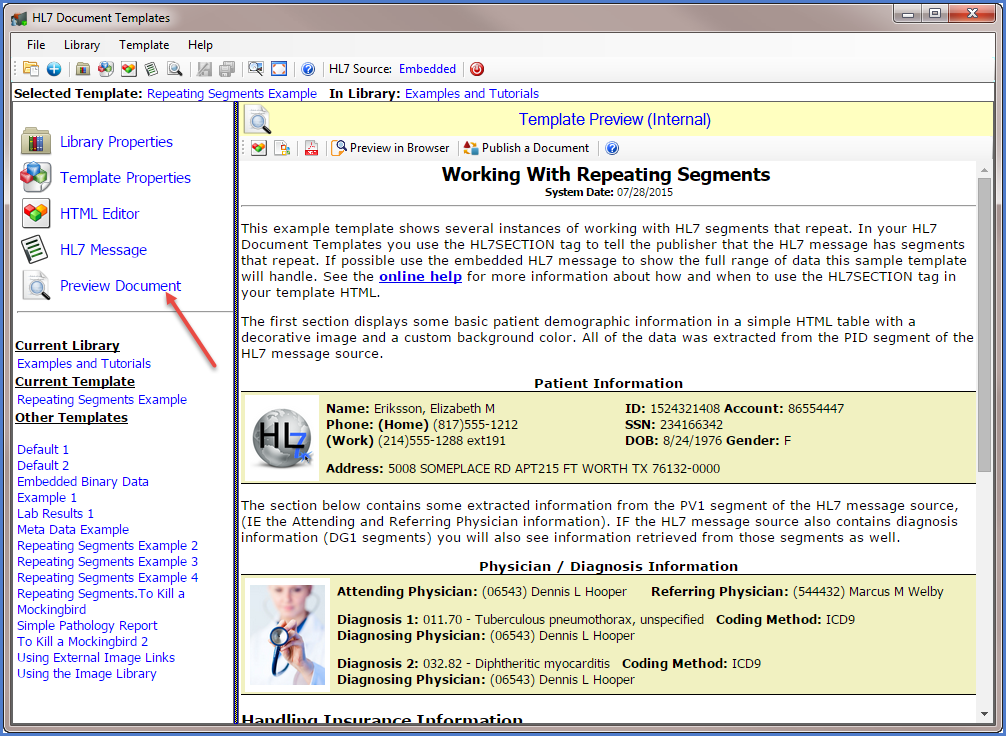
Task: Click the preview scrollbar up arrow
Action: [984, 170]
